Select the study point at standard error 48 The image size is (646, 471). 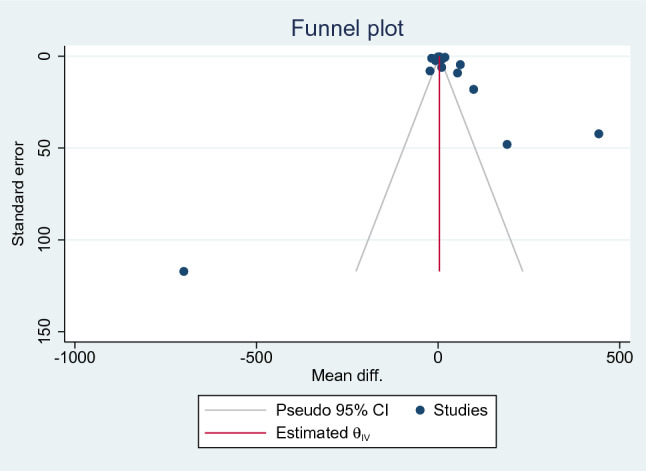tap(507, 144)
